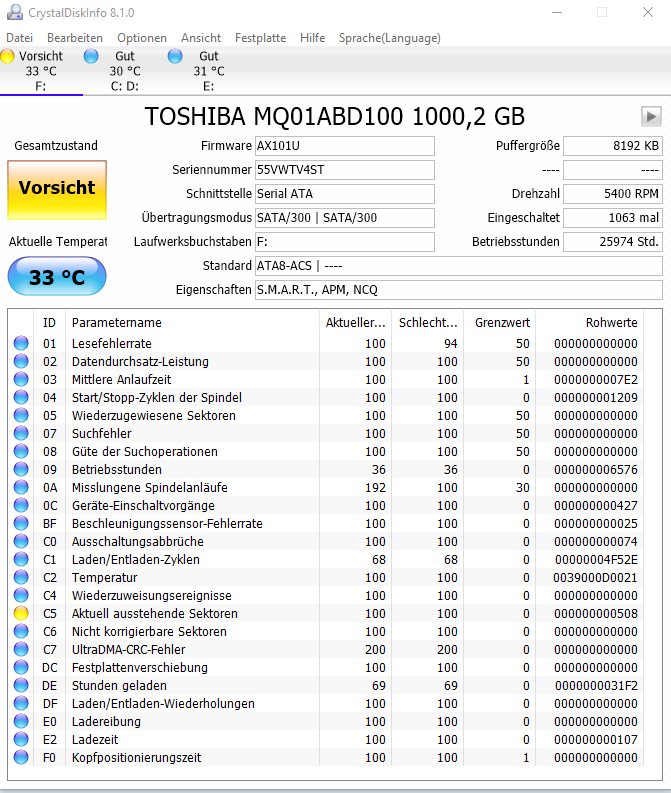Click the yellow status icon for drive F:
The image size is (671, 793).
[8, 56]
